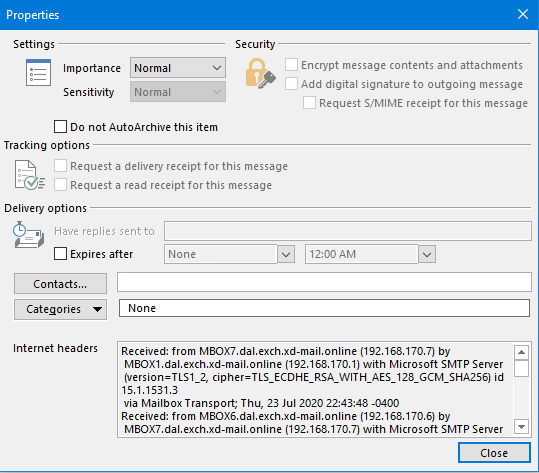Viewport: 539px width, 473px height.
Task: Click the Contacts text input field
Action: click(324, 282)
